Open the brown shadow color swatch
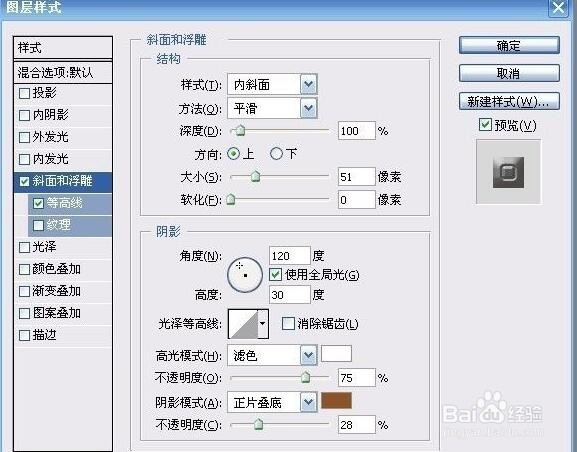Image resolution: width=577 pixels, height=452 pixels. tap(336, 400)
